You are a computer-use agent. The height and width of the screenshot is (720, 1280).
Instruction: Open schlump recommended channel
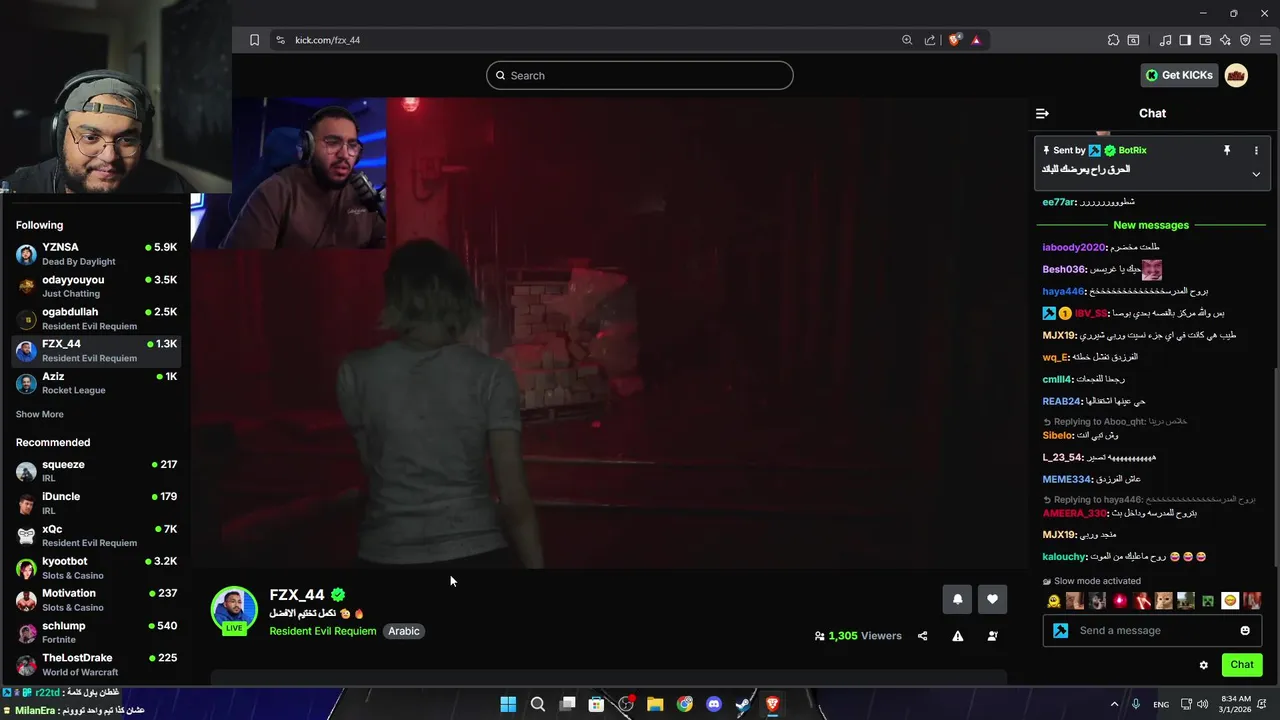(95, 632)
